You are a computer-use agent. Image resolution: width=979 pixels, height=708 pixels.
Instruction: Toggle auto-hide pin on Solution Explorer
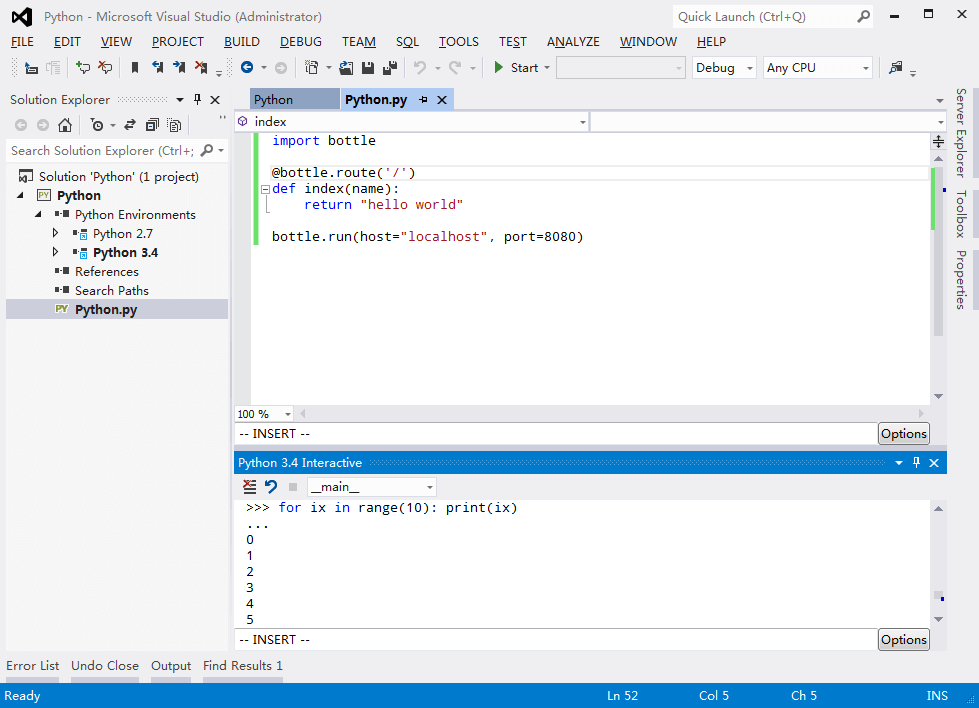pyautogui.click(x=197, y=100)
